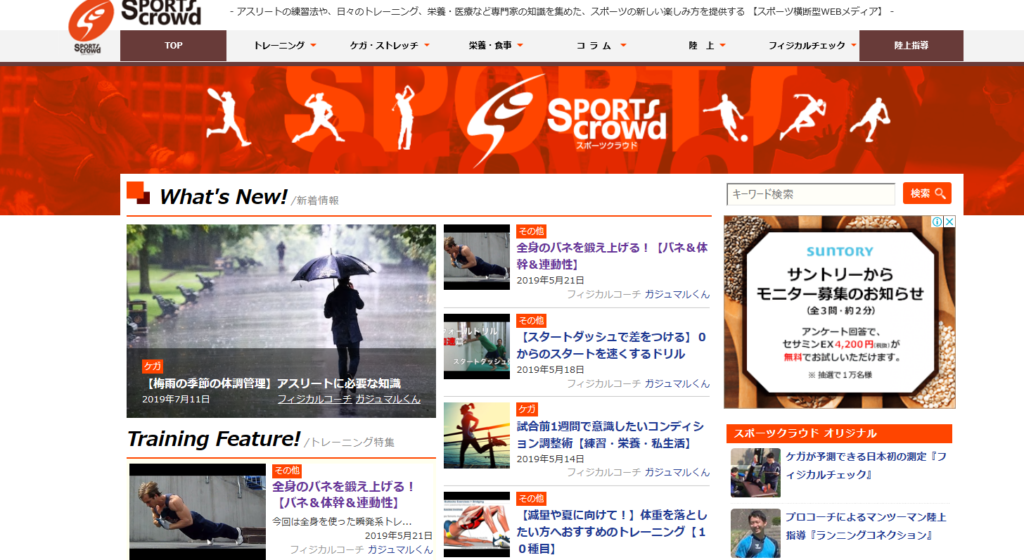Open the runner sunset article thumbnail
The height and width of the screenshot is (560, 1024).
(x=477, y=435)
